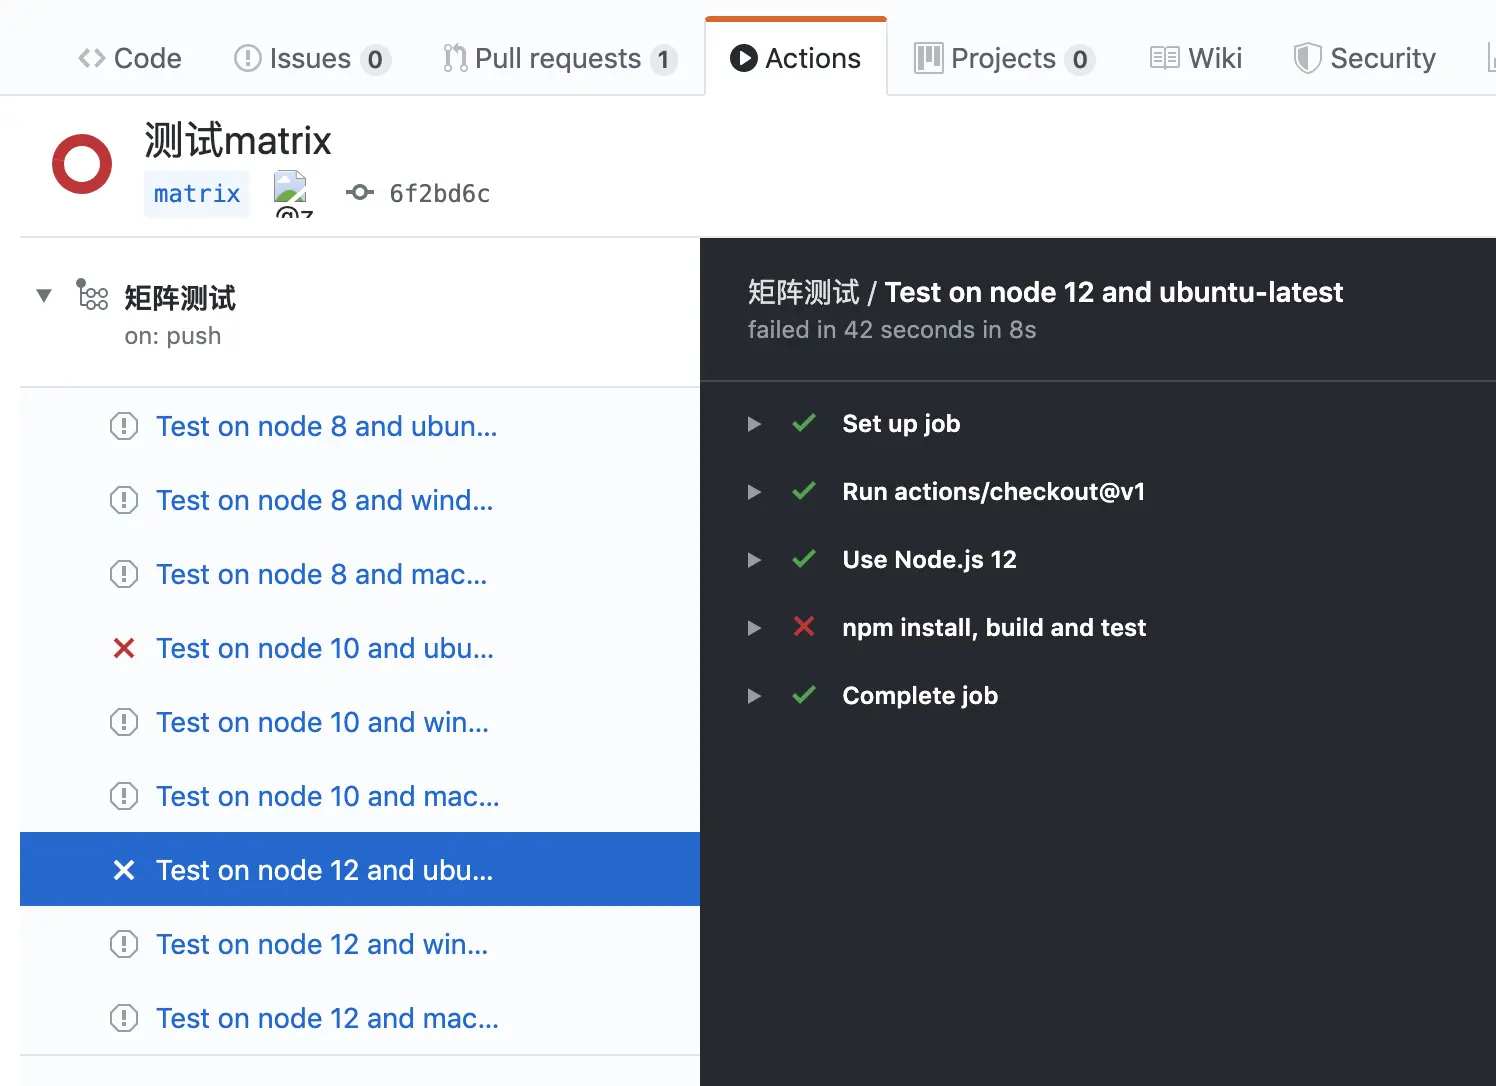Click the Projects board icon

pos(929,58)
